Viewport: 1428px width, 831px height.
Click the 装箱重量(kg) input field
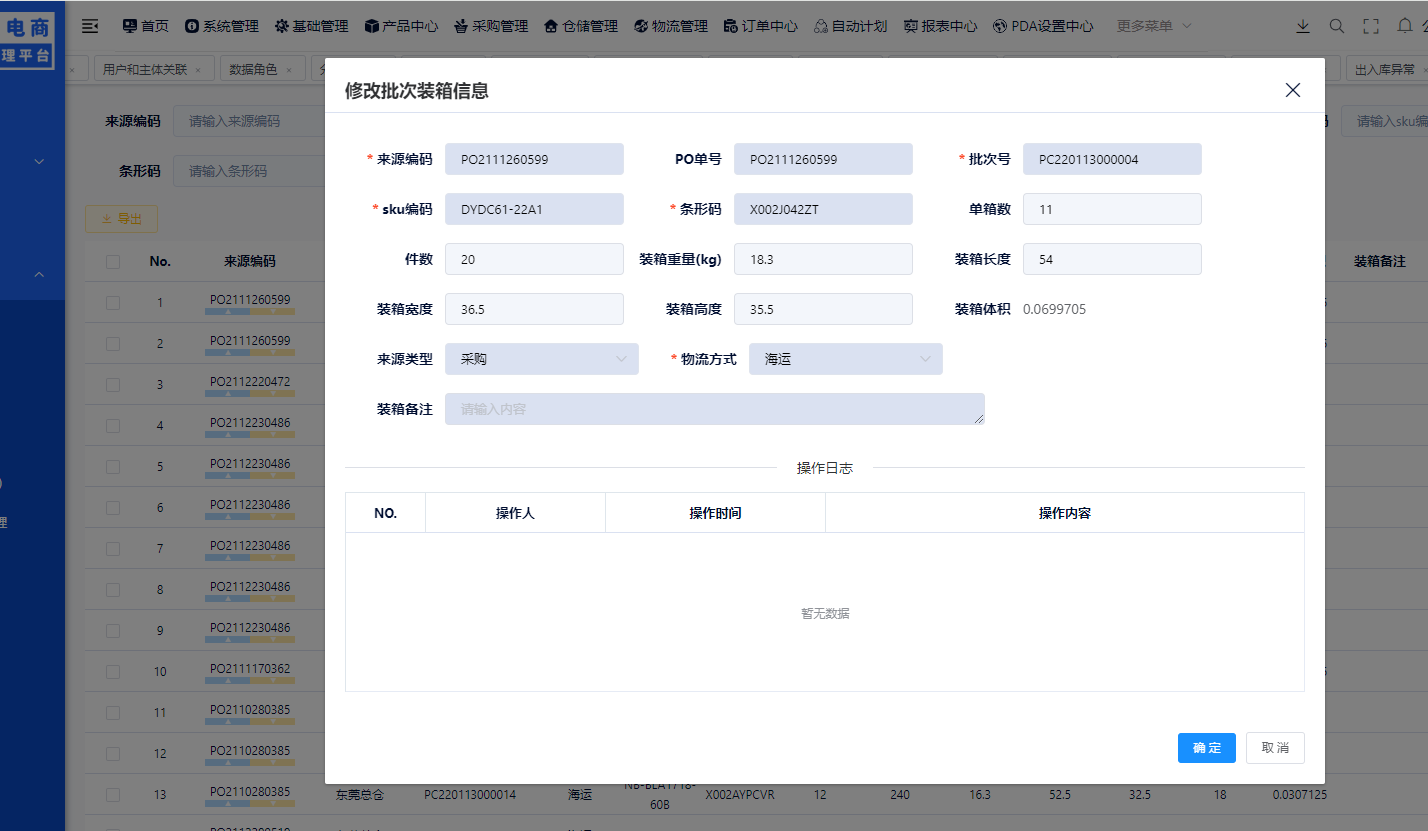[x=822, y=259]
